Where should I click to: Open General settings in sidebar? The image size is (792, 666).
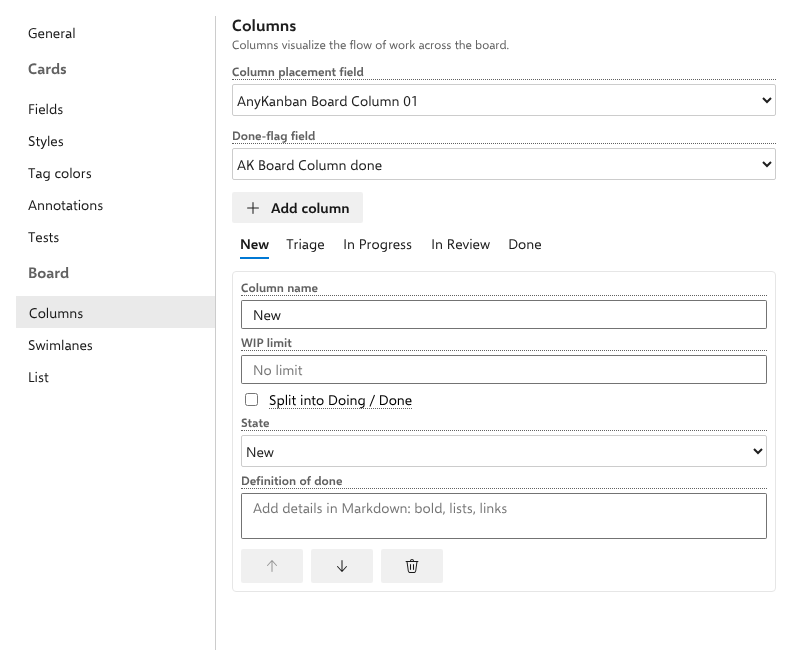tap(115, 33)
